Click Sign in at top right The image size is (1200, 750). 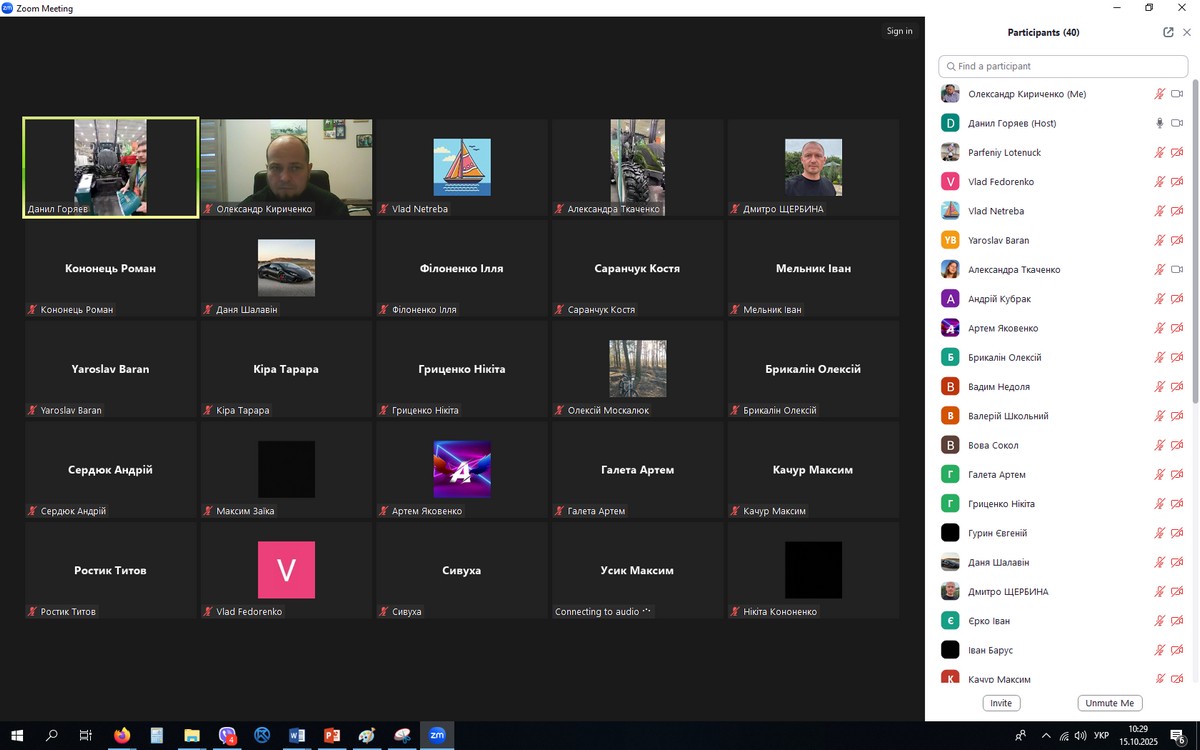[899, 31]
